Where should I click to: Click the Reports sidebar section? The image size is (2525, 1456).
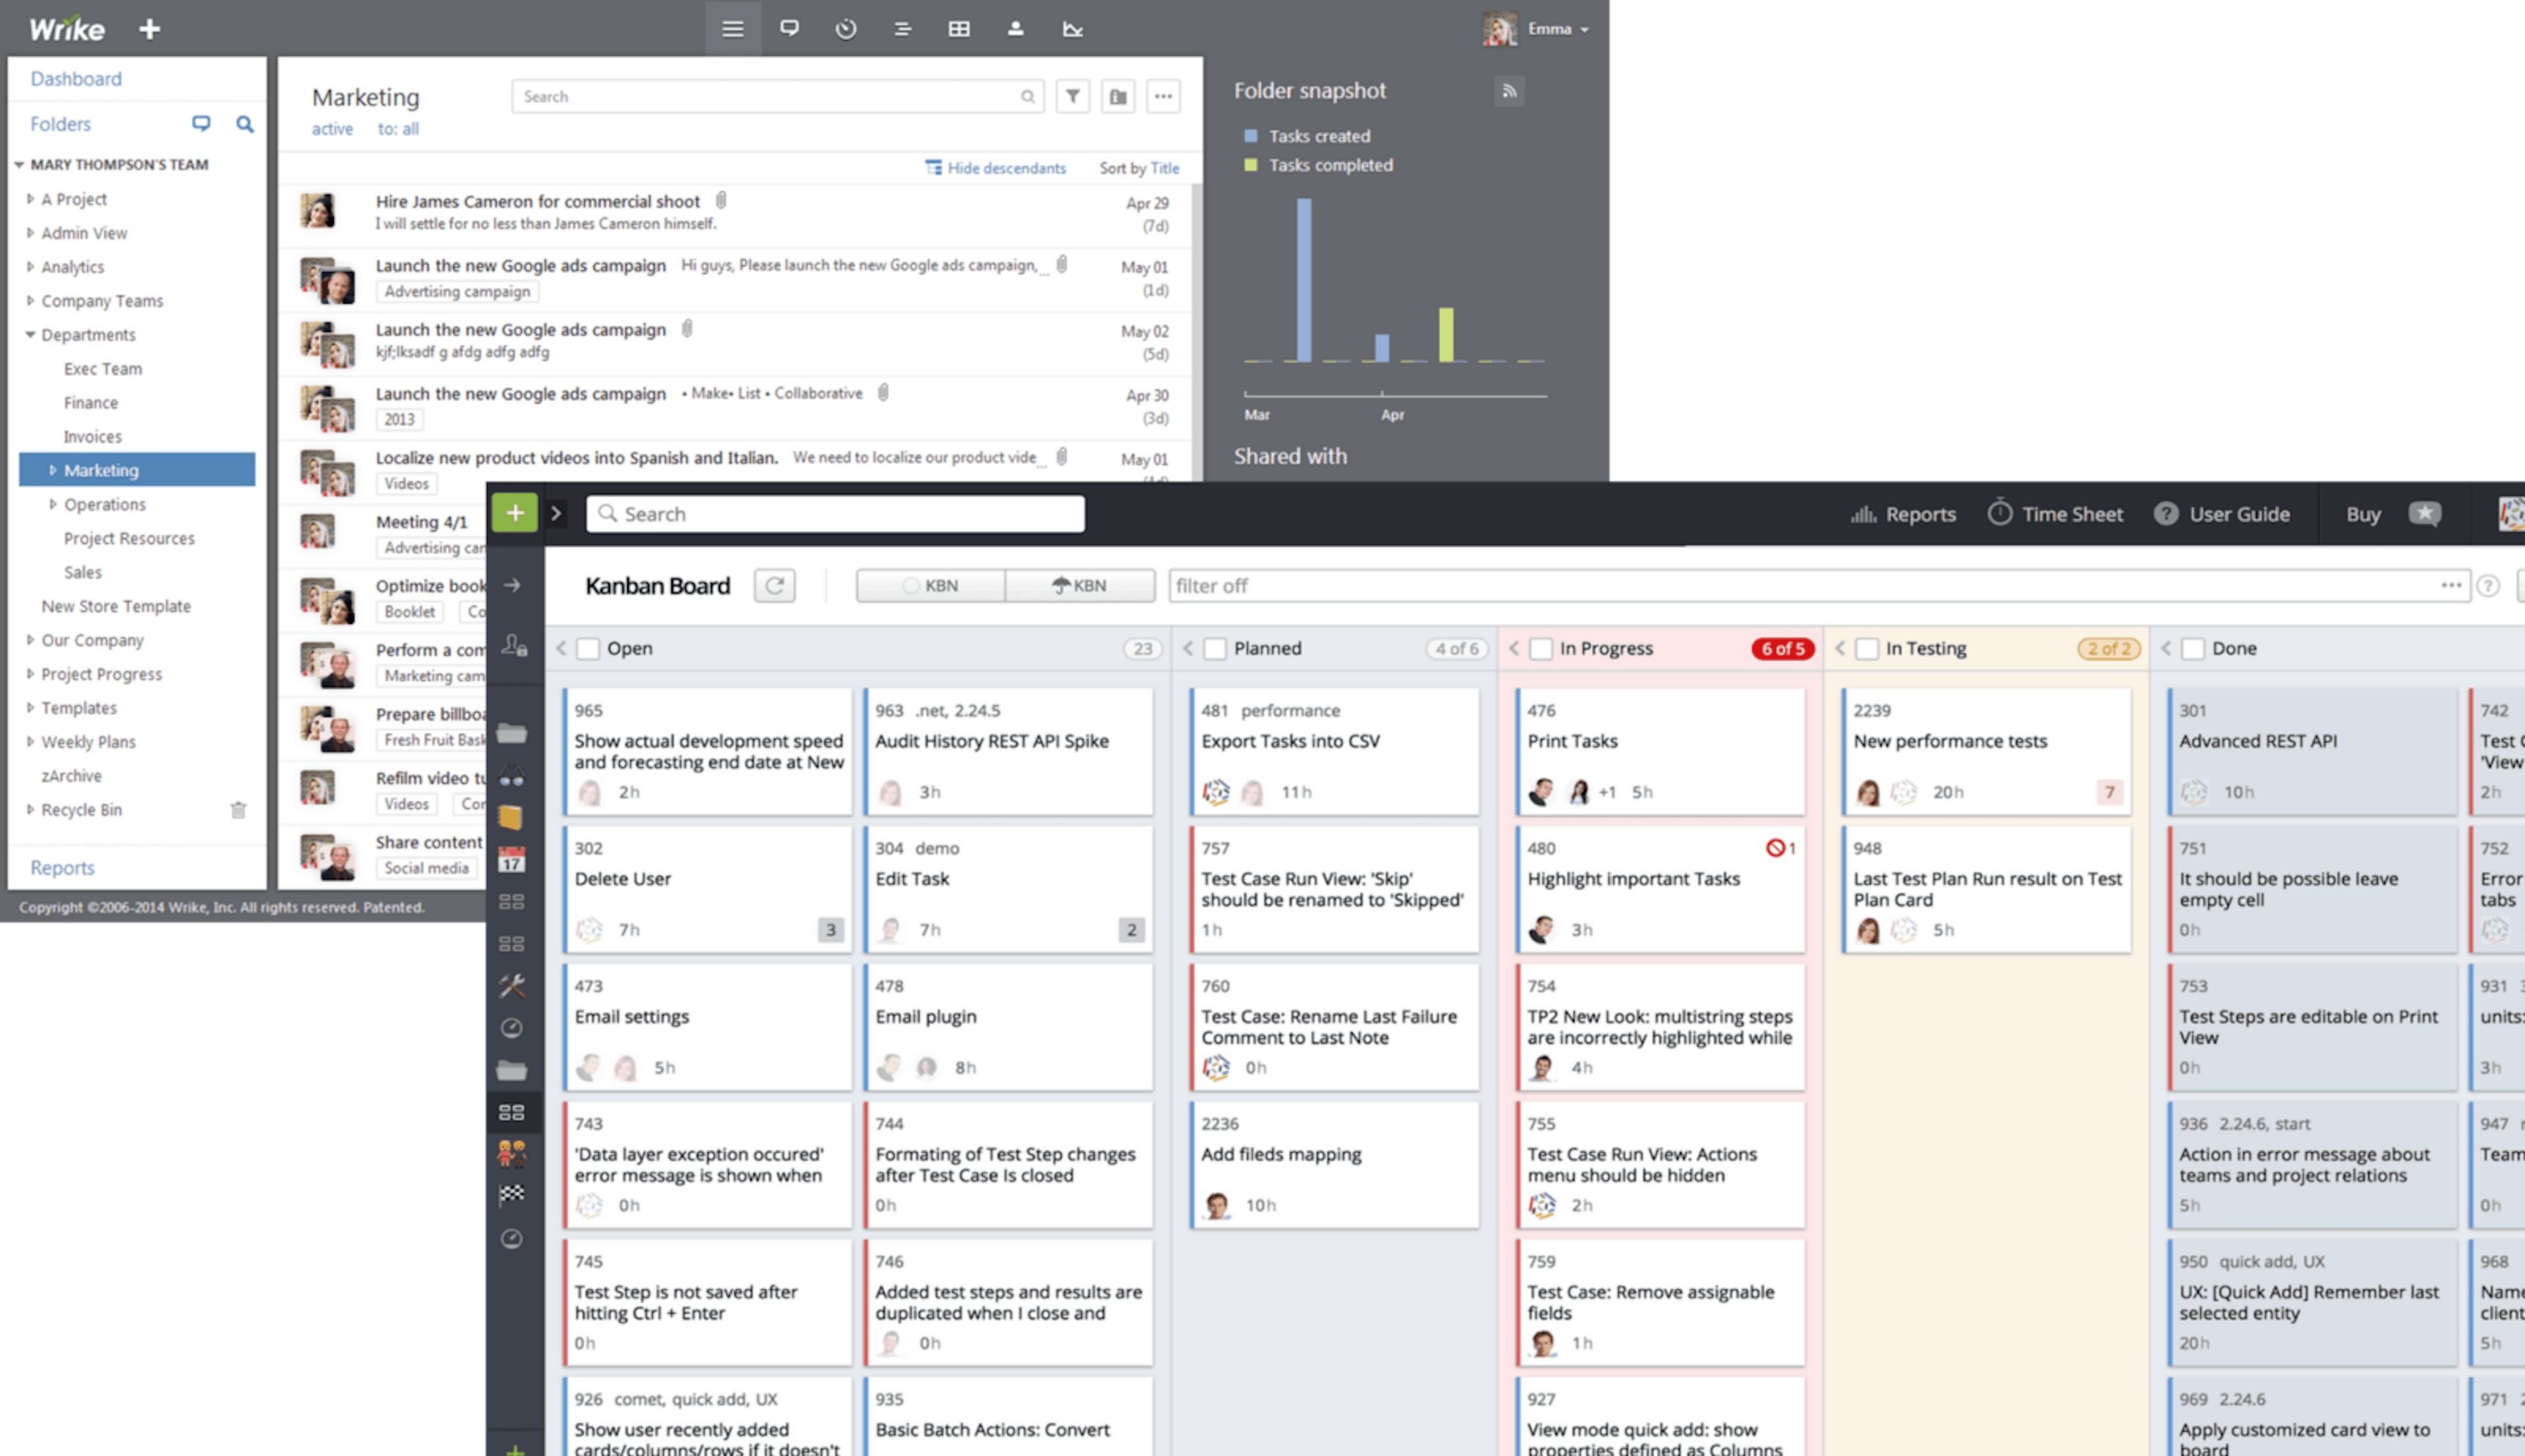(x=62, y=865)
